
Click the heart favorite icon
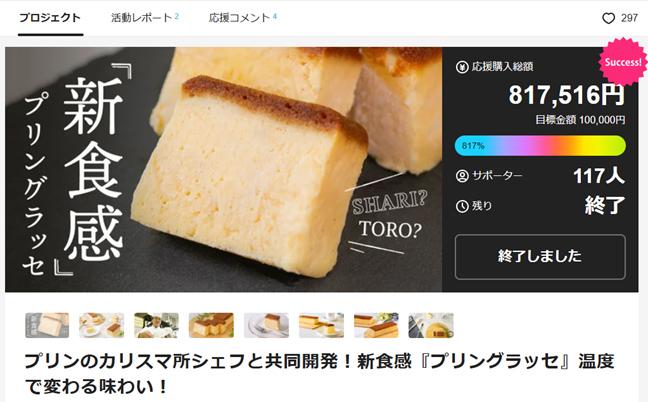608,18
